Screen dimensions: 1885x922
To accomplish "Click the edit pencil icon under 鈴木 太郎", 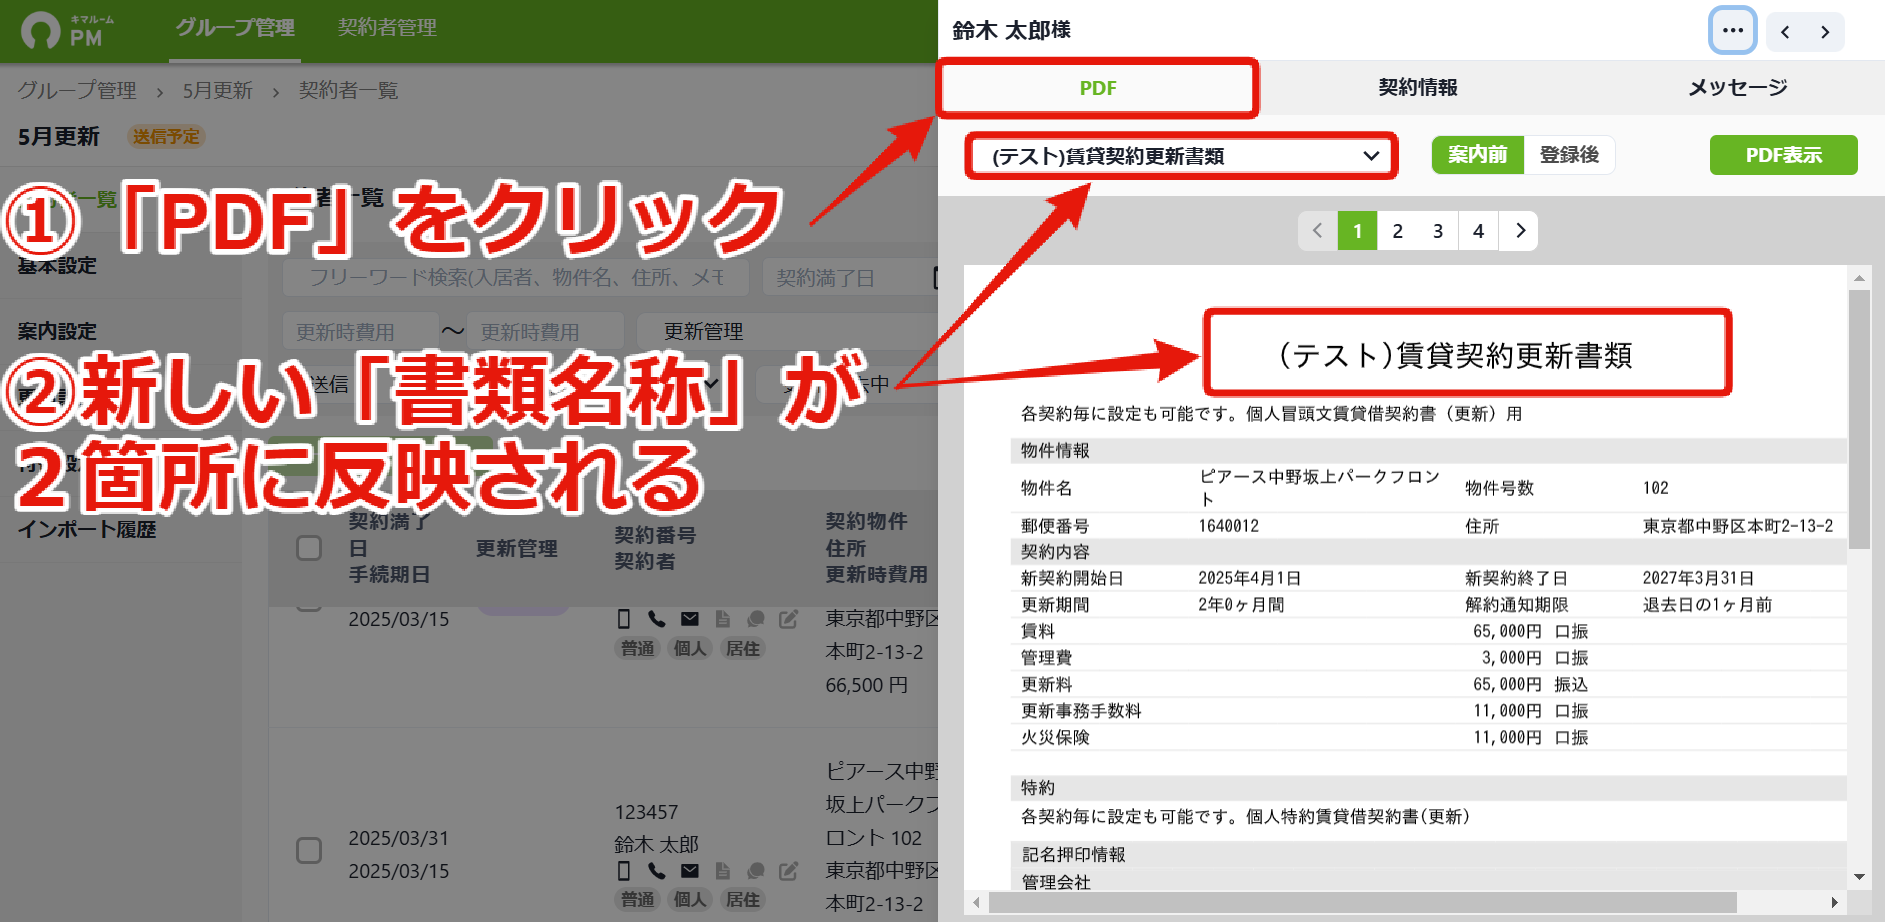I will (x=788, y=871).
